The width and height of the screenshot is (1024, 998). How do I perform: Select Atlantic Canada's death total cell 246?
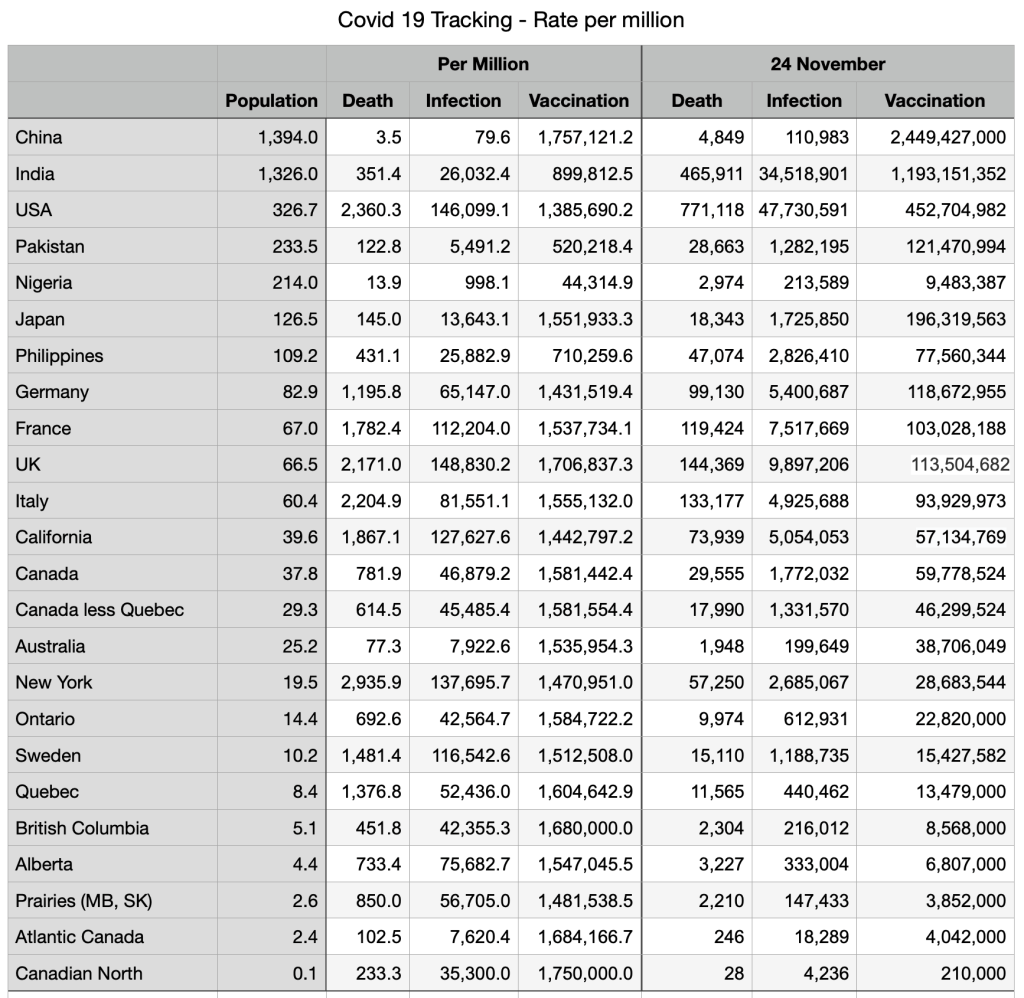pyautogui.click(x=730, y=937)
